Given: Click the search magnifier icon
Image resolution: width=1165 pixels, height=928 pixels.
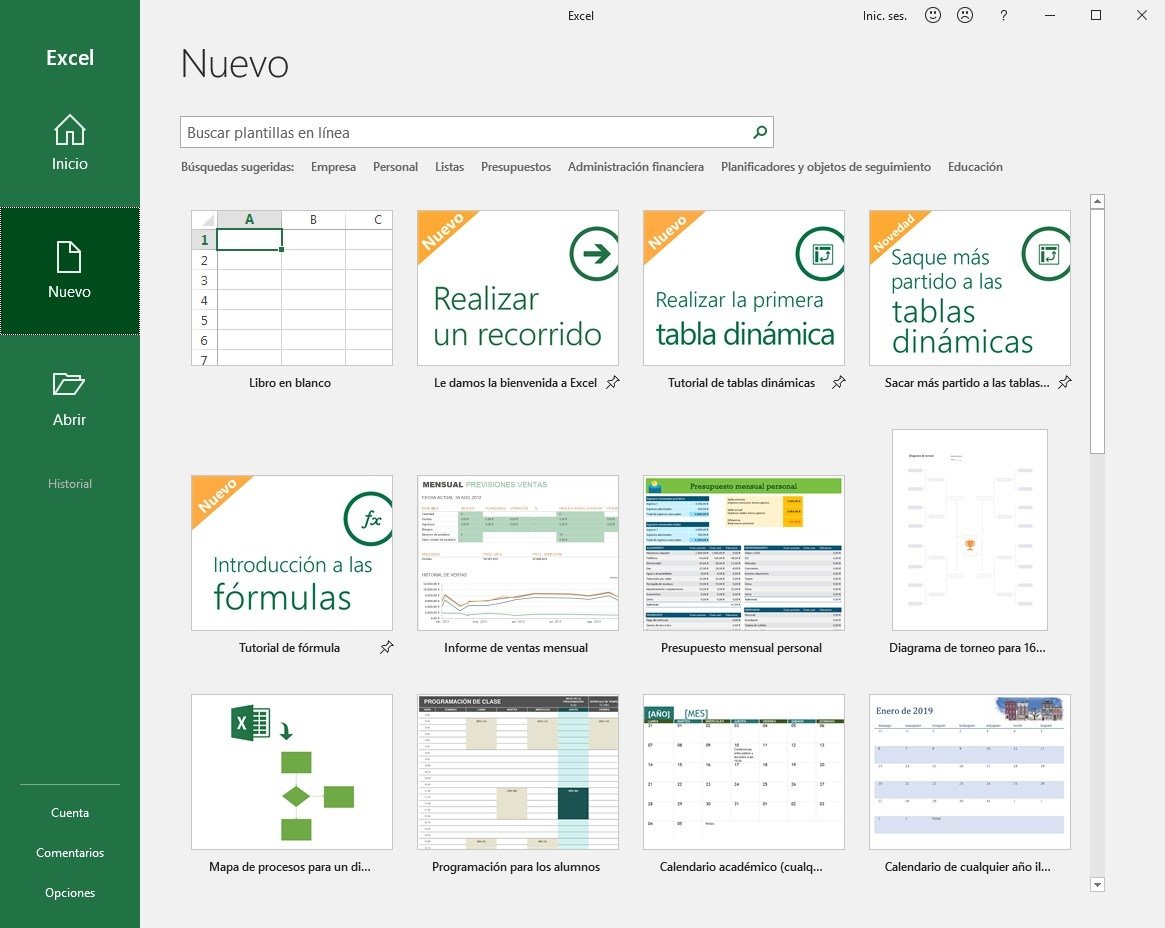Looking at the screenshot, I should coord(759,132).
